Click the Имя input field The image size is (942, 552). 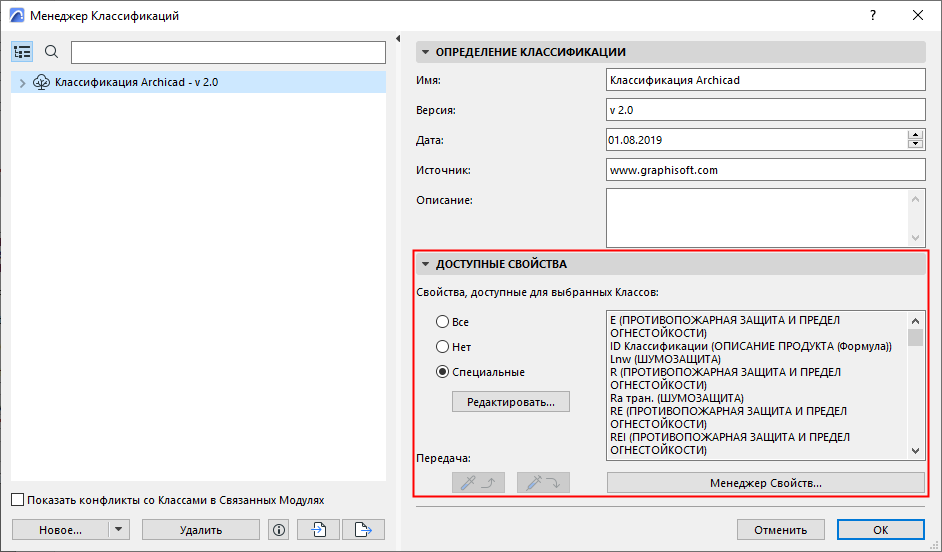tap(765, 80)
